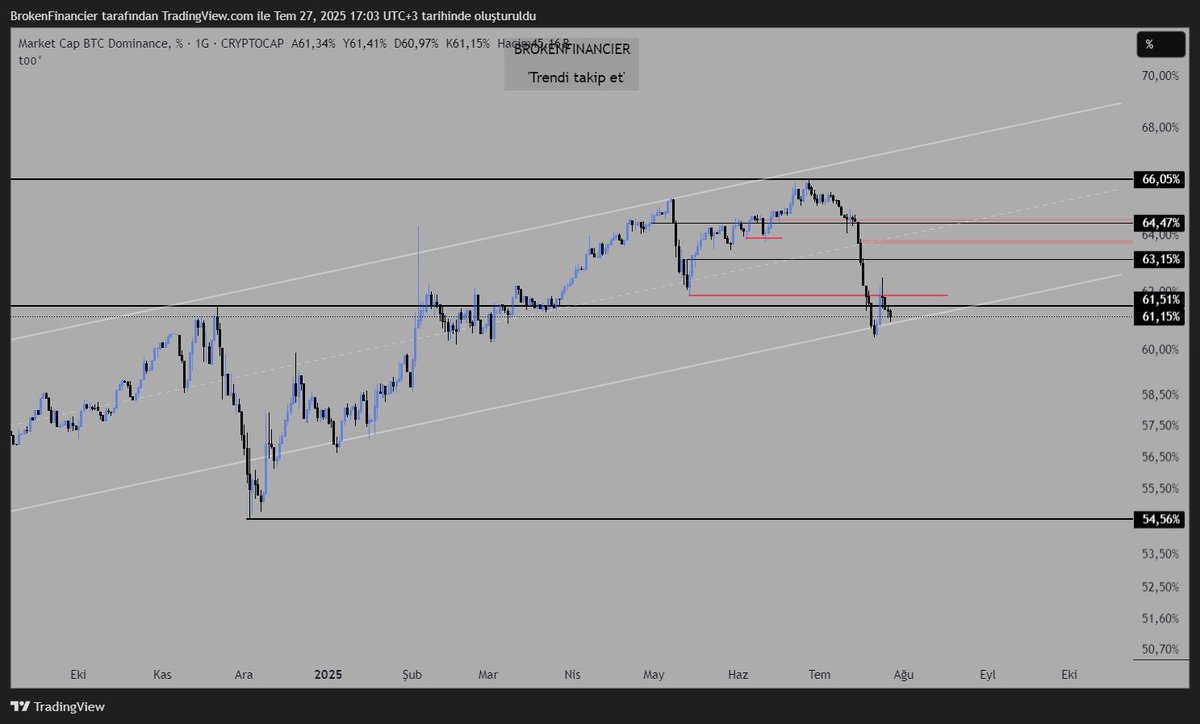
Task: Click the Ara month label
Action: coord(243,675)
